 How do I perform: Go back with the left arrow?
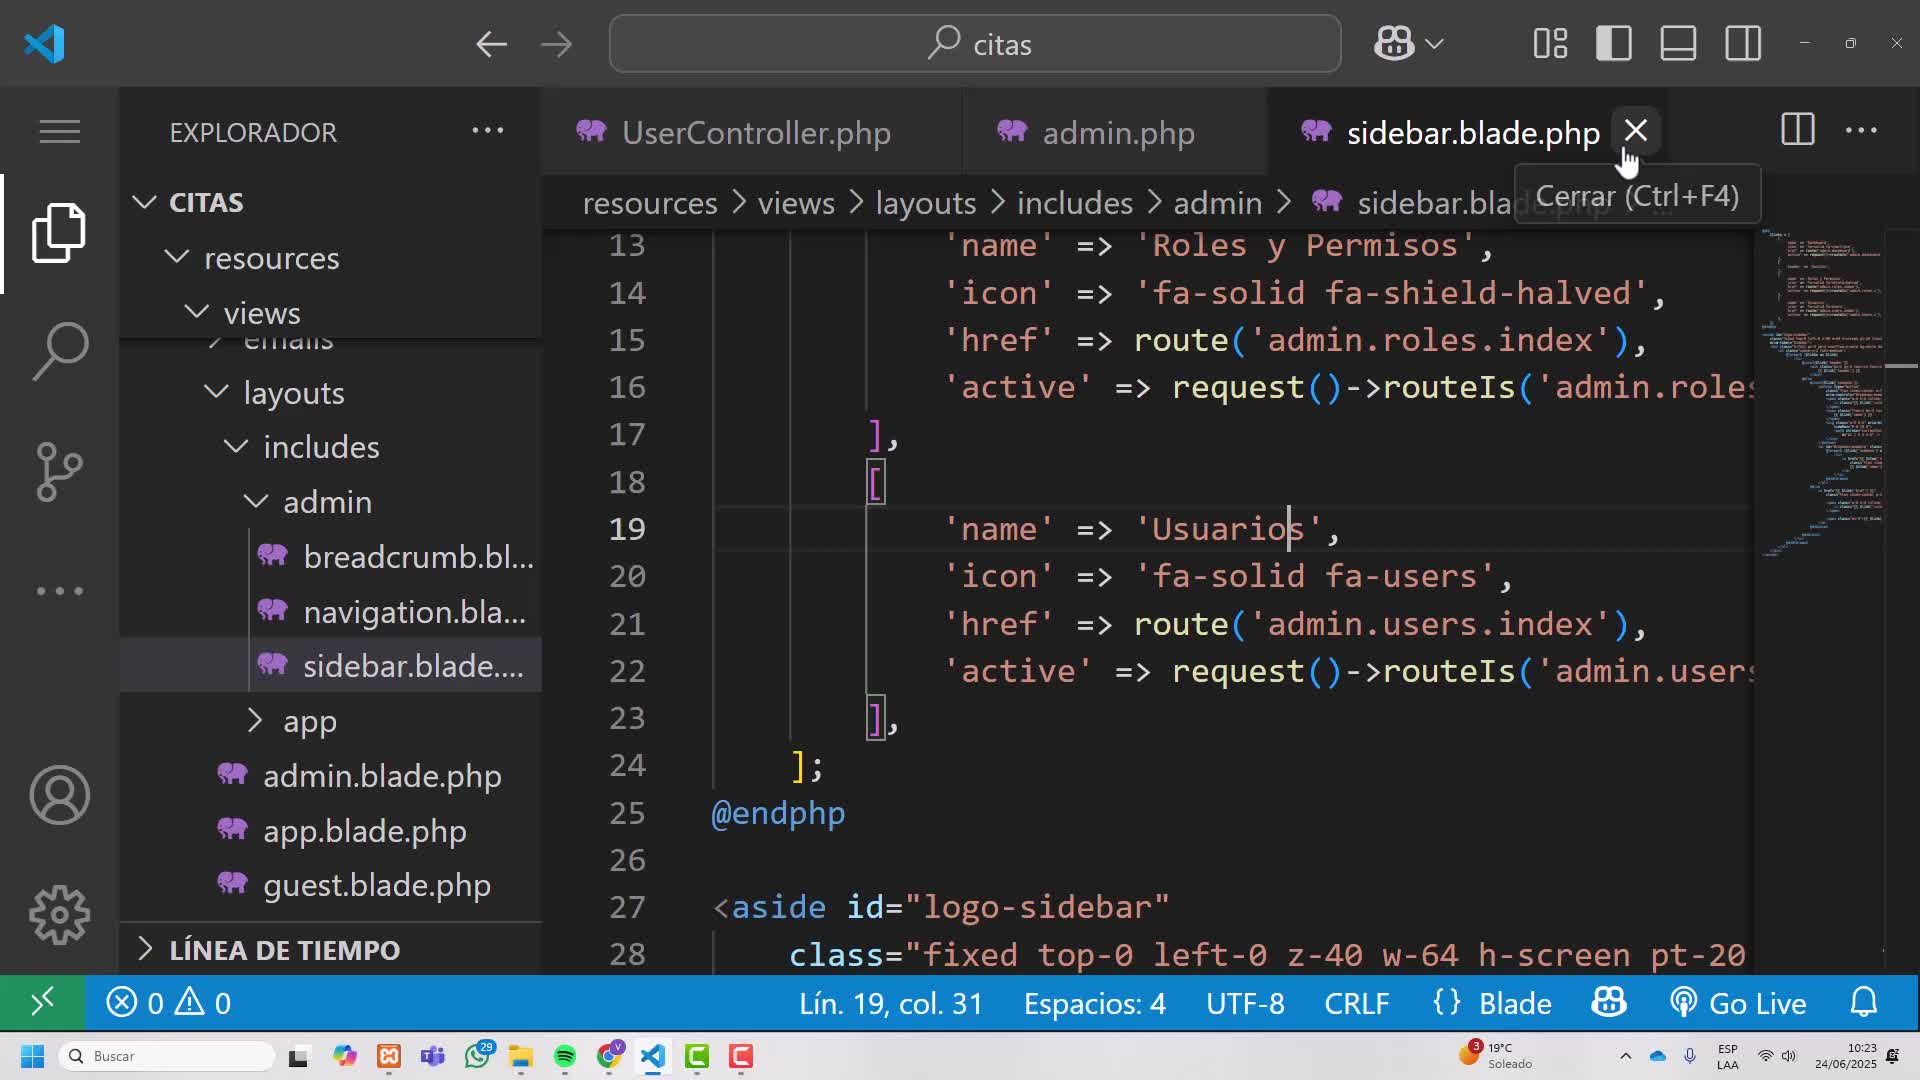[491, 44]
